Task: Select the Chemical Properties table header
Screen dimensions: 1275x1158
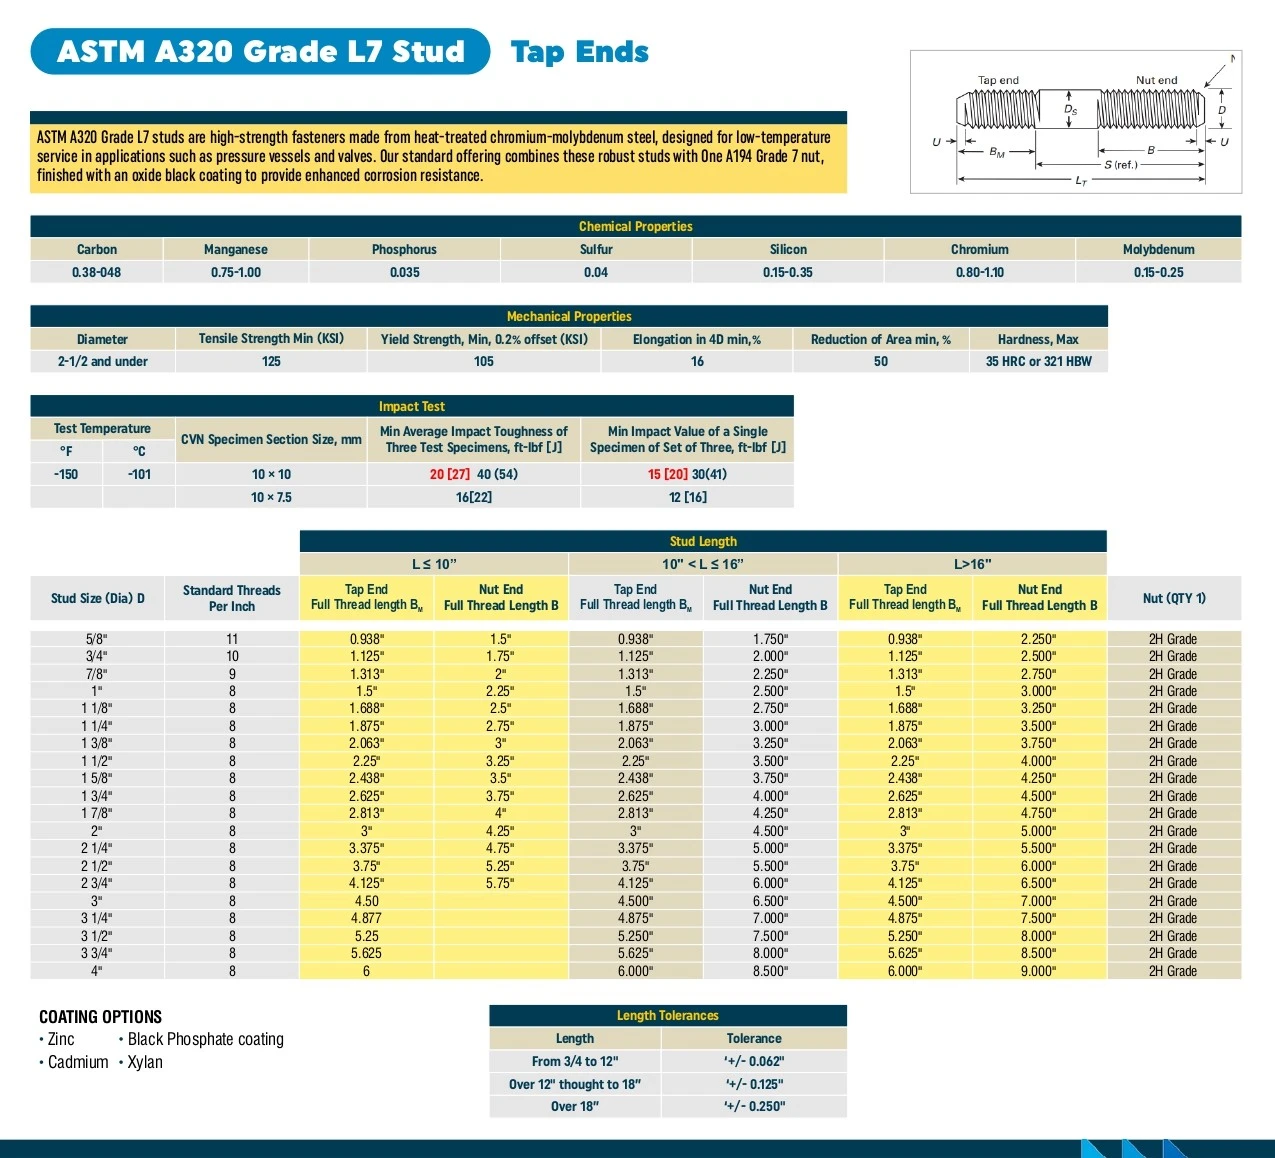Action: click(x=635, y=226)
